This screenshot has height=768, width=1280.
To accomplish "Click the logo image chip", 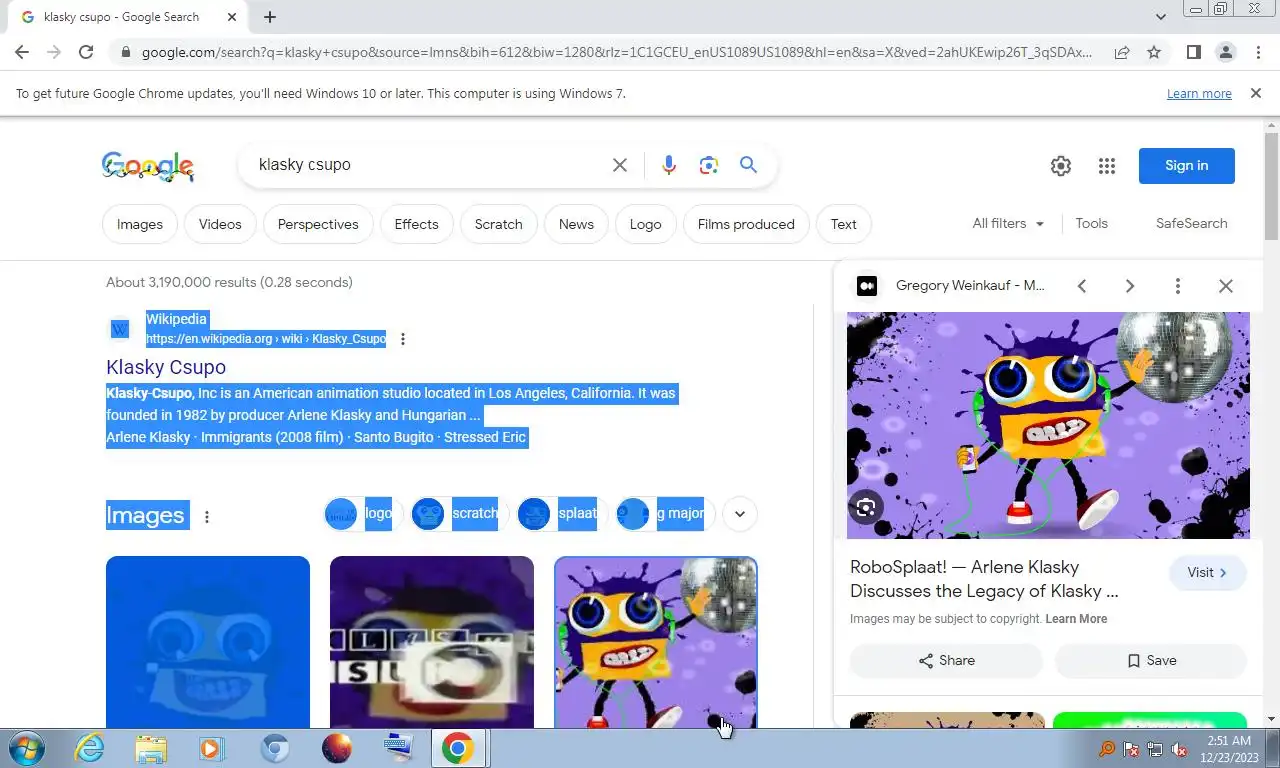I will (x=363, y=514).
